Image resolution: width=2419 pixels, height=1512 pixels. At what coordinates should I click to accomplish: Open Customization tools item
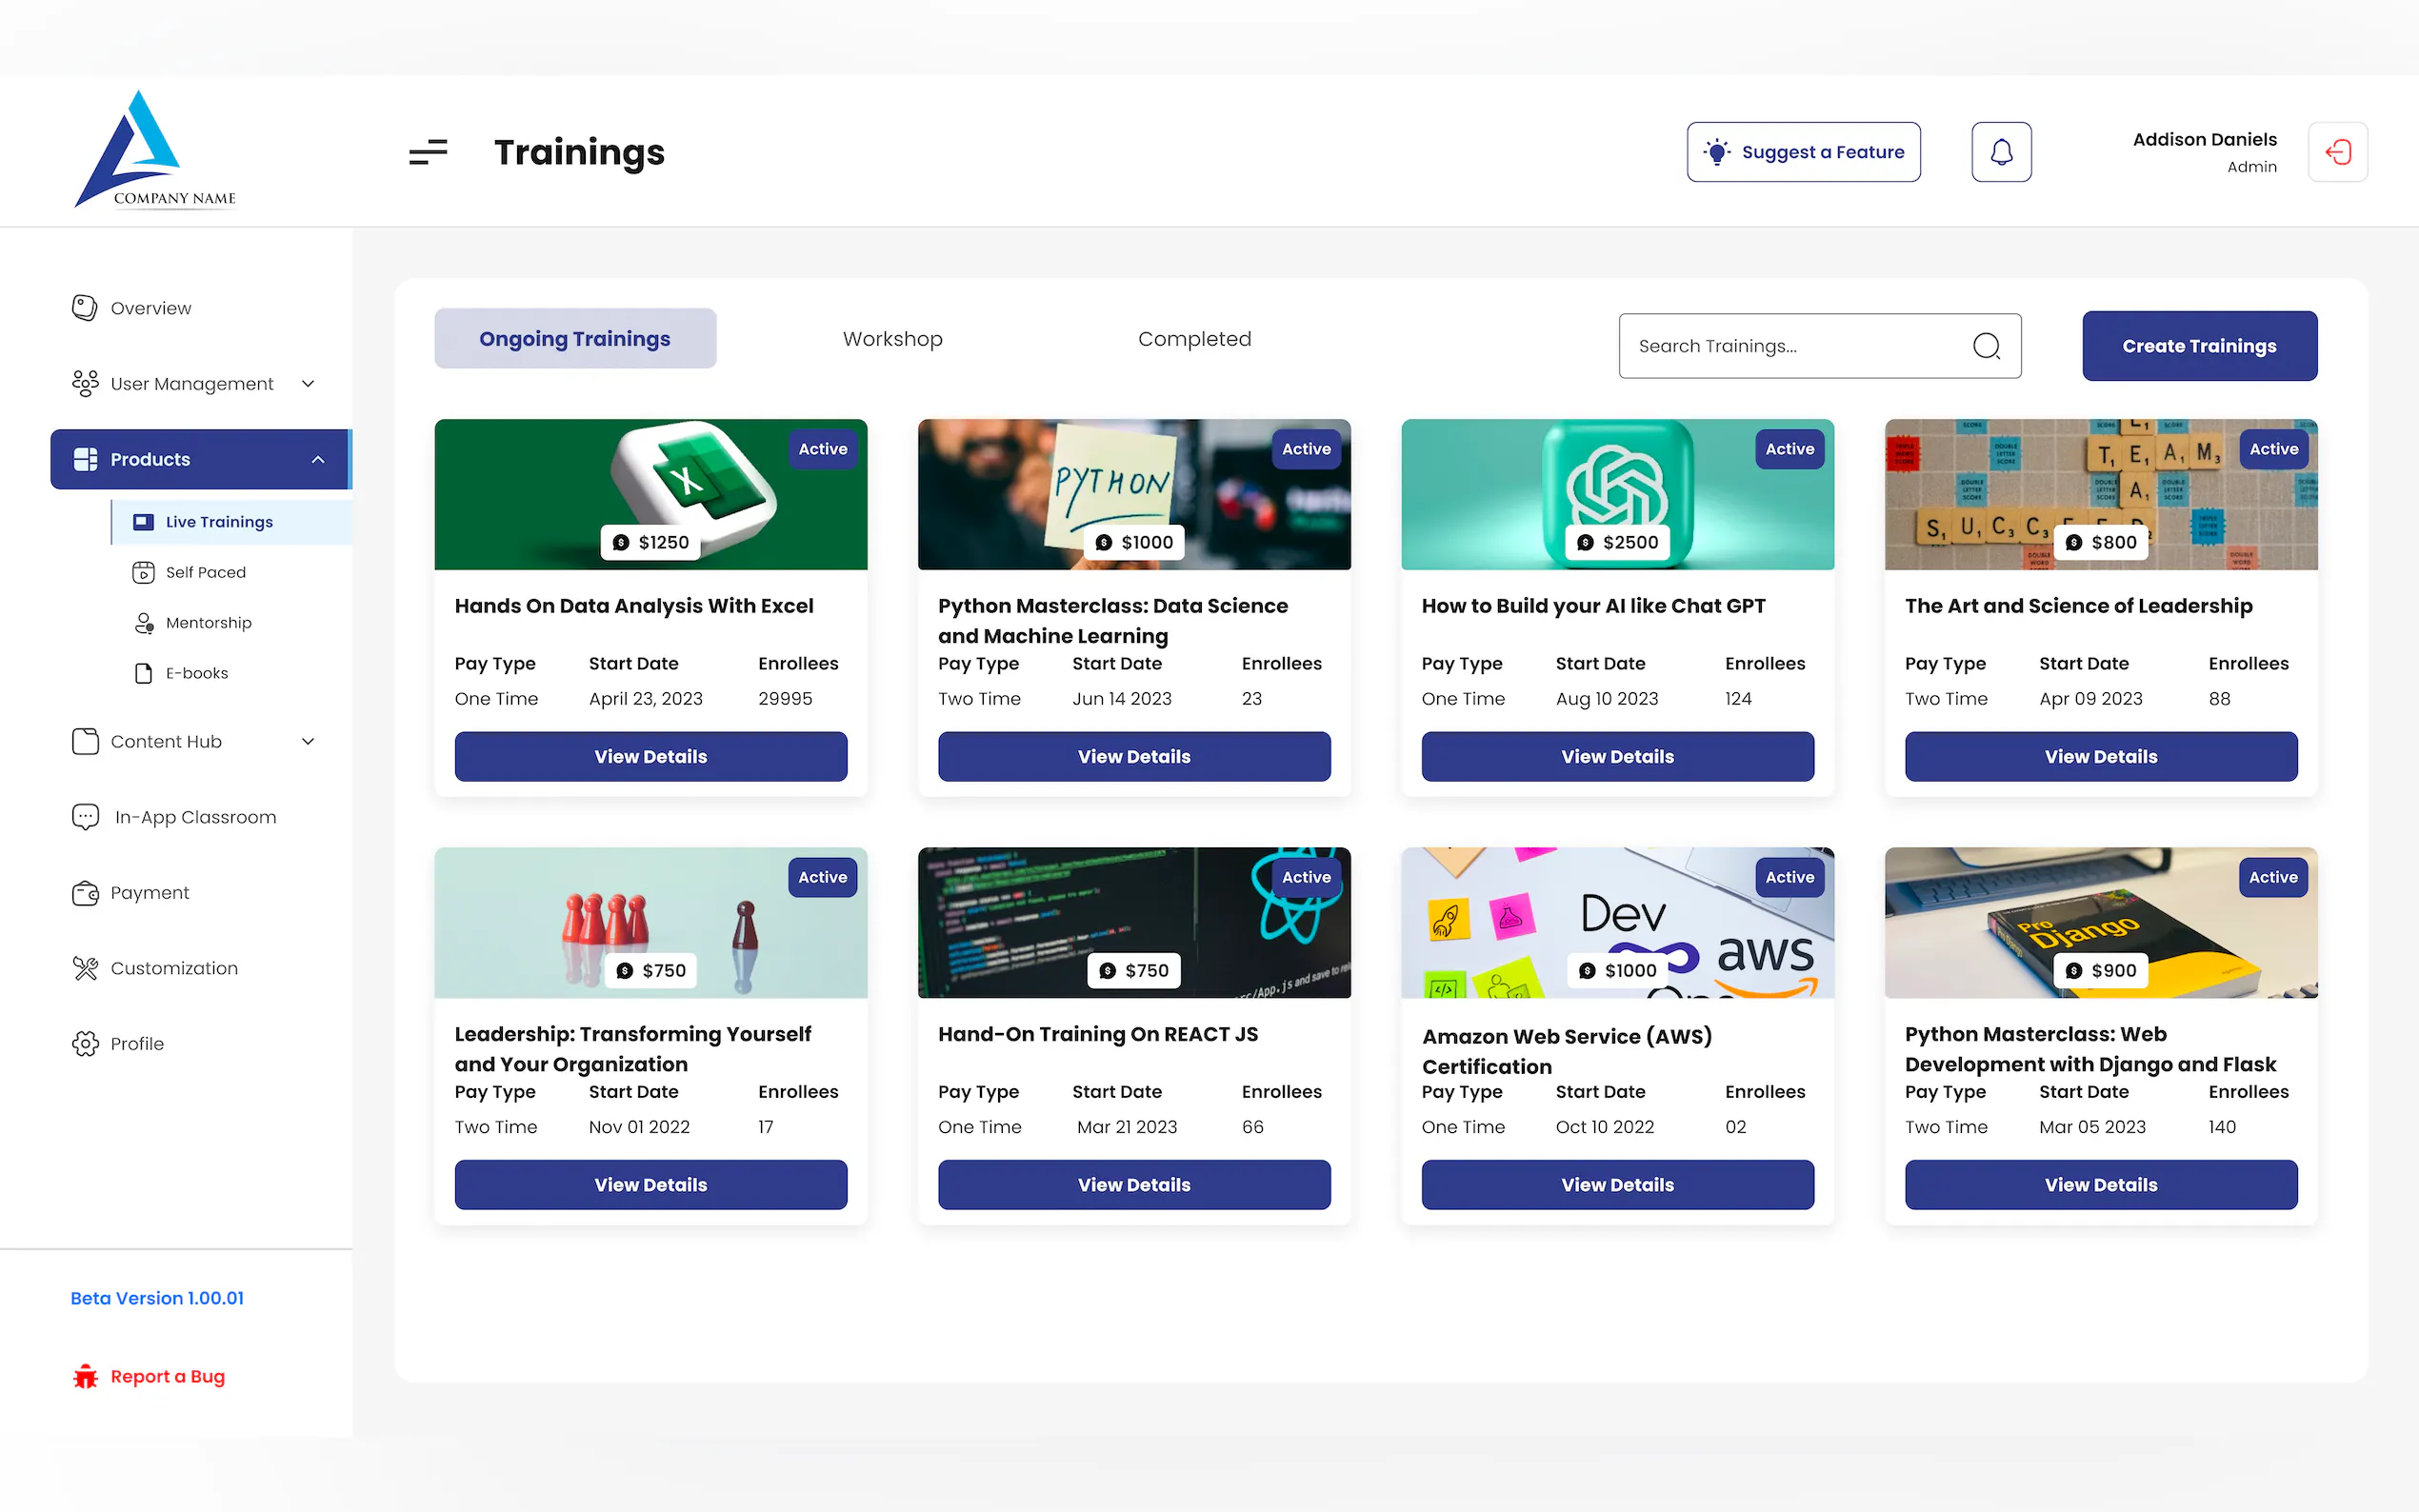[x=173, y=968]
